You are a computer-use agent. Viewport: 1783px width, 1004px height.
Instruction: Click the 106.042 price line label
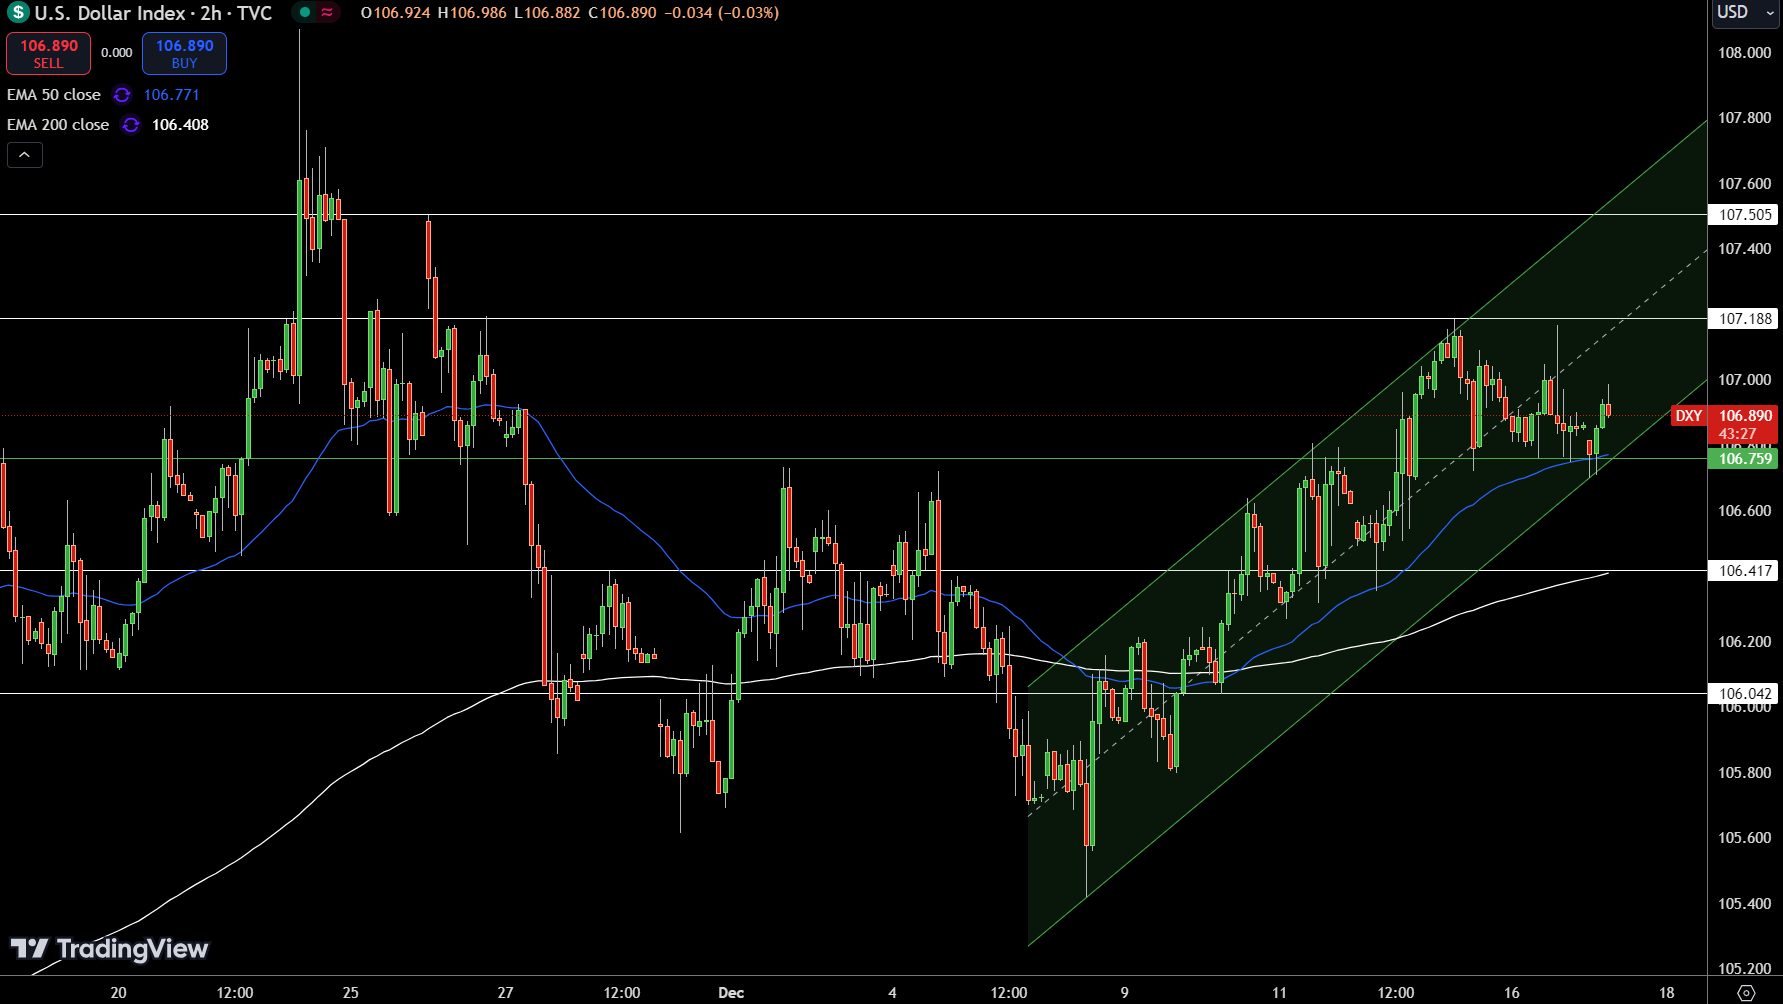tap(1745, 694)
